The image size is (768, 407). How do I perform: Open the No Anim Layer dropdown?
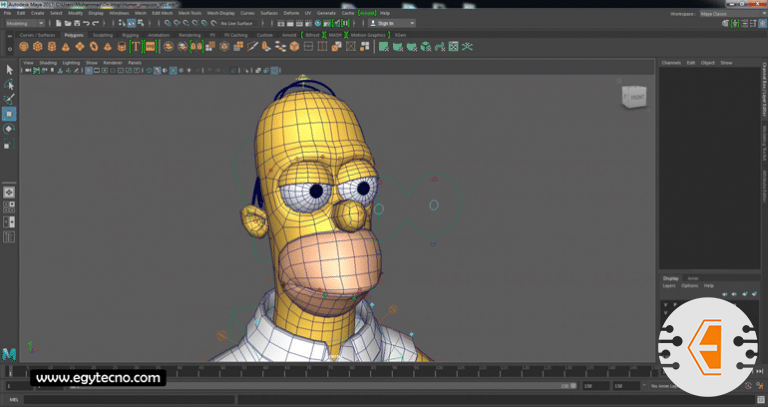tap(664, 386)
